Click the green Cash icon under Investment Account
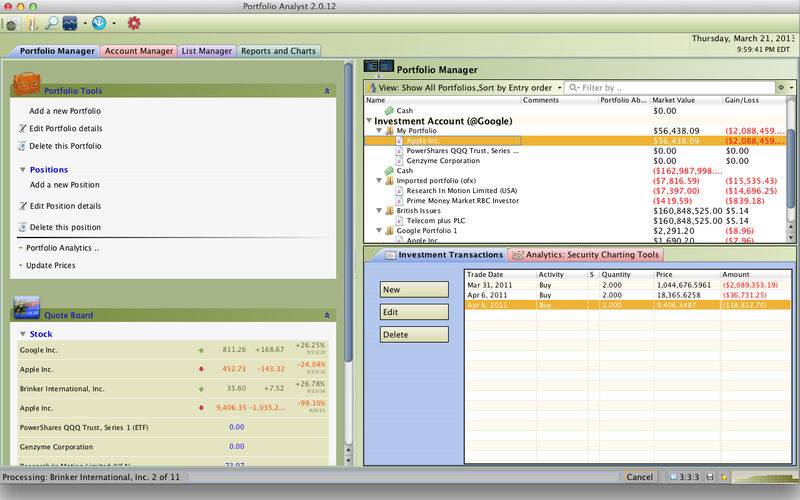Screen dimensions: 800x500 389,171
